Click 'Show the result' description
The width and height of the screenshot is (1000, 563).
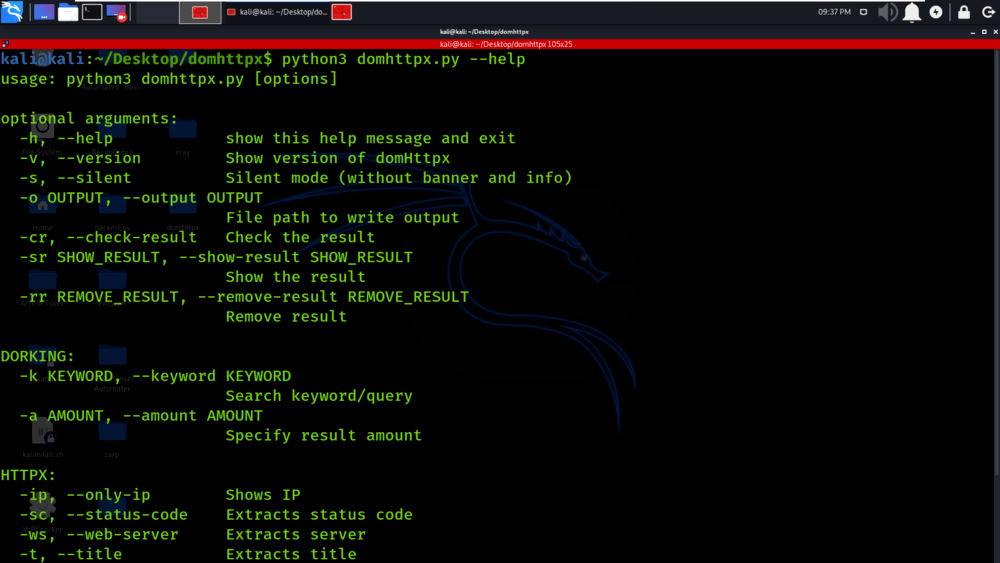[296, 277]
